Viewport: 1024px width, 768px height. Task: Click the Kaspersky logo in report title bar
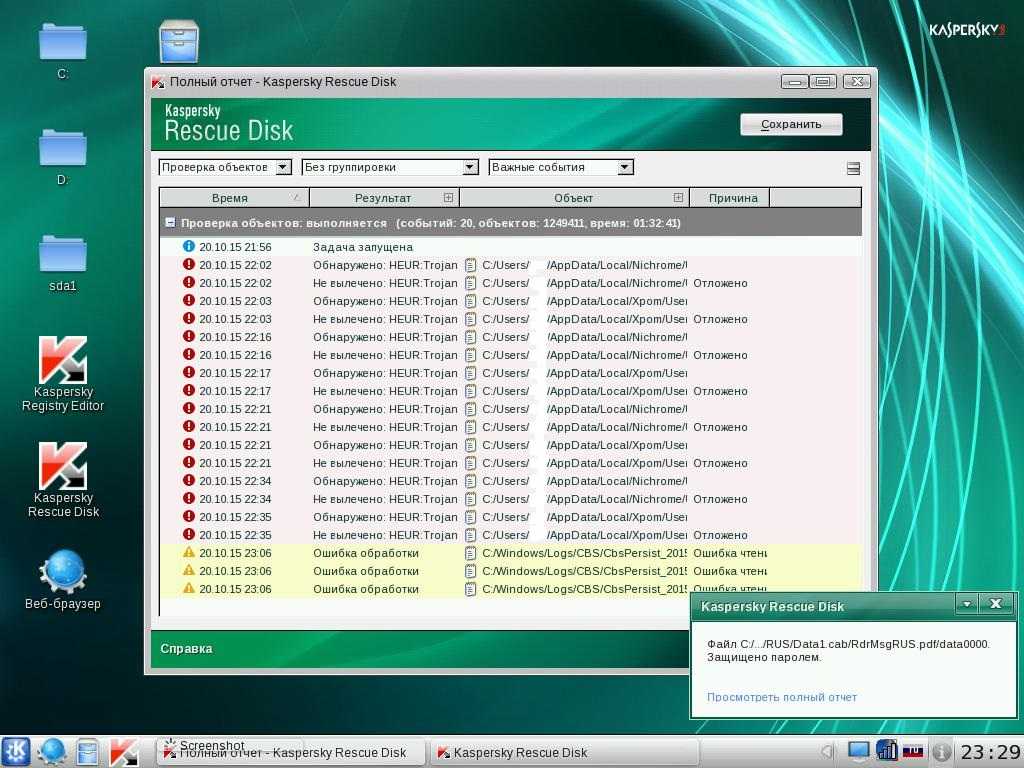coord(158,82)
